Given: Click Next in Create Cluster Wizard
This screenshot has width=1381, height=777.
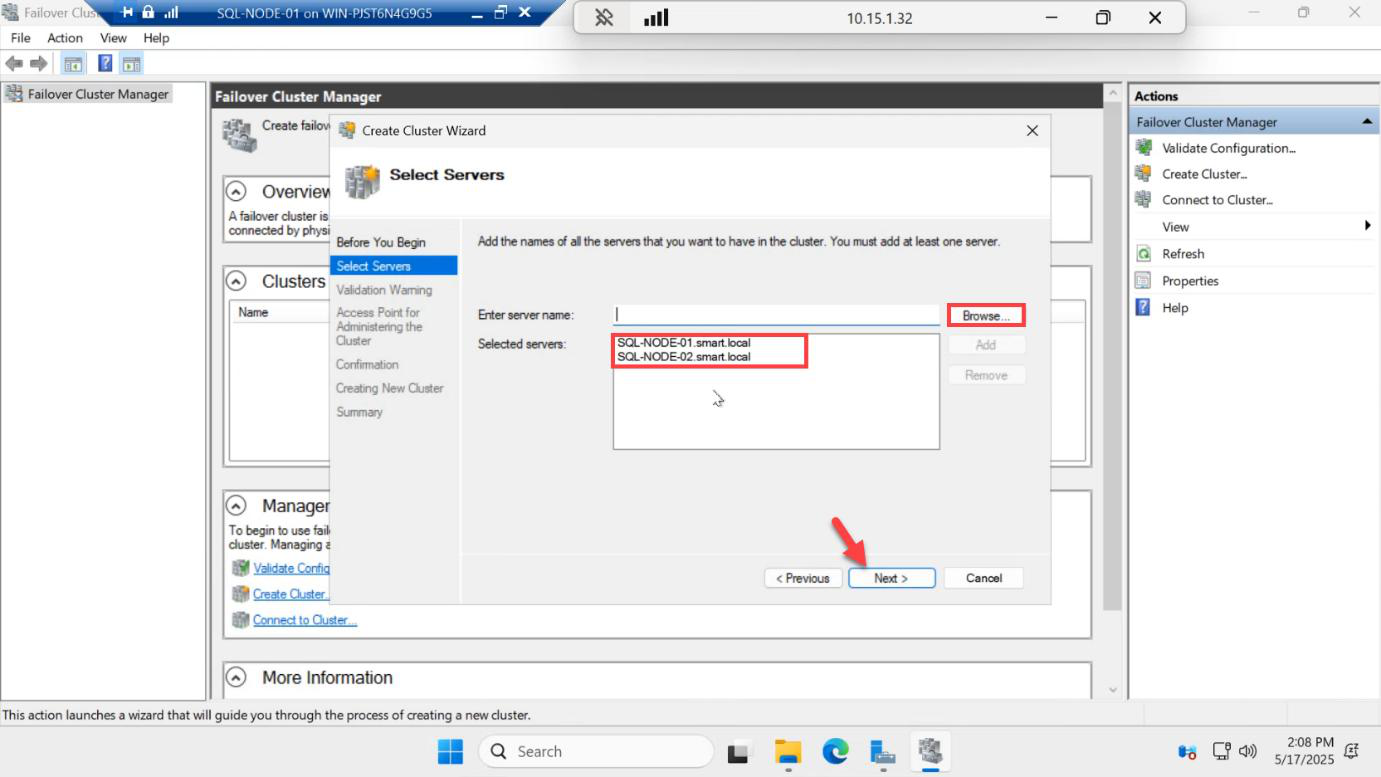Looking at the screenshot, I should pos(891,578).
